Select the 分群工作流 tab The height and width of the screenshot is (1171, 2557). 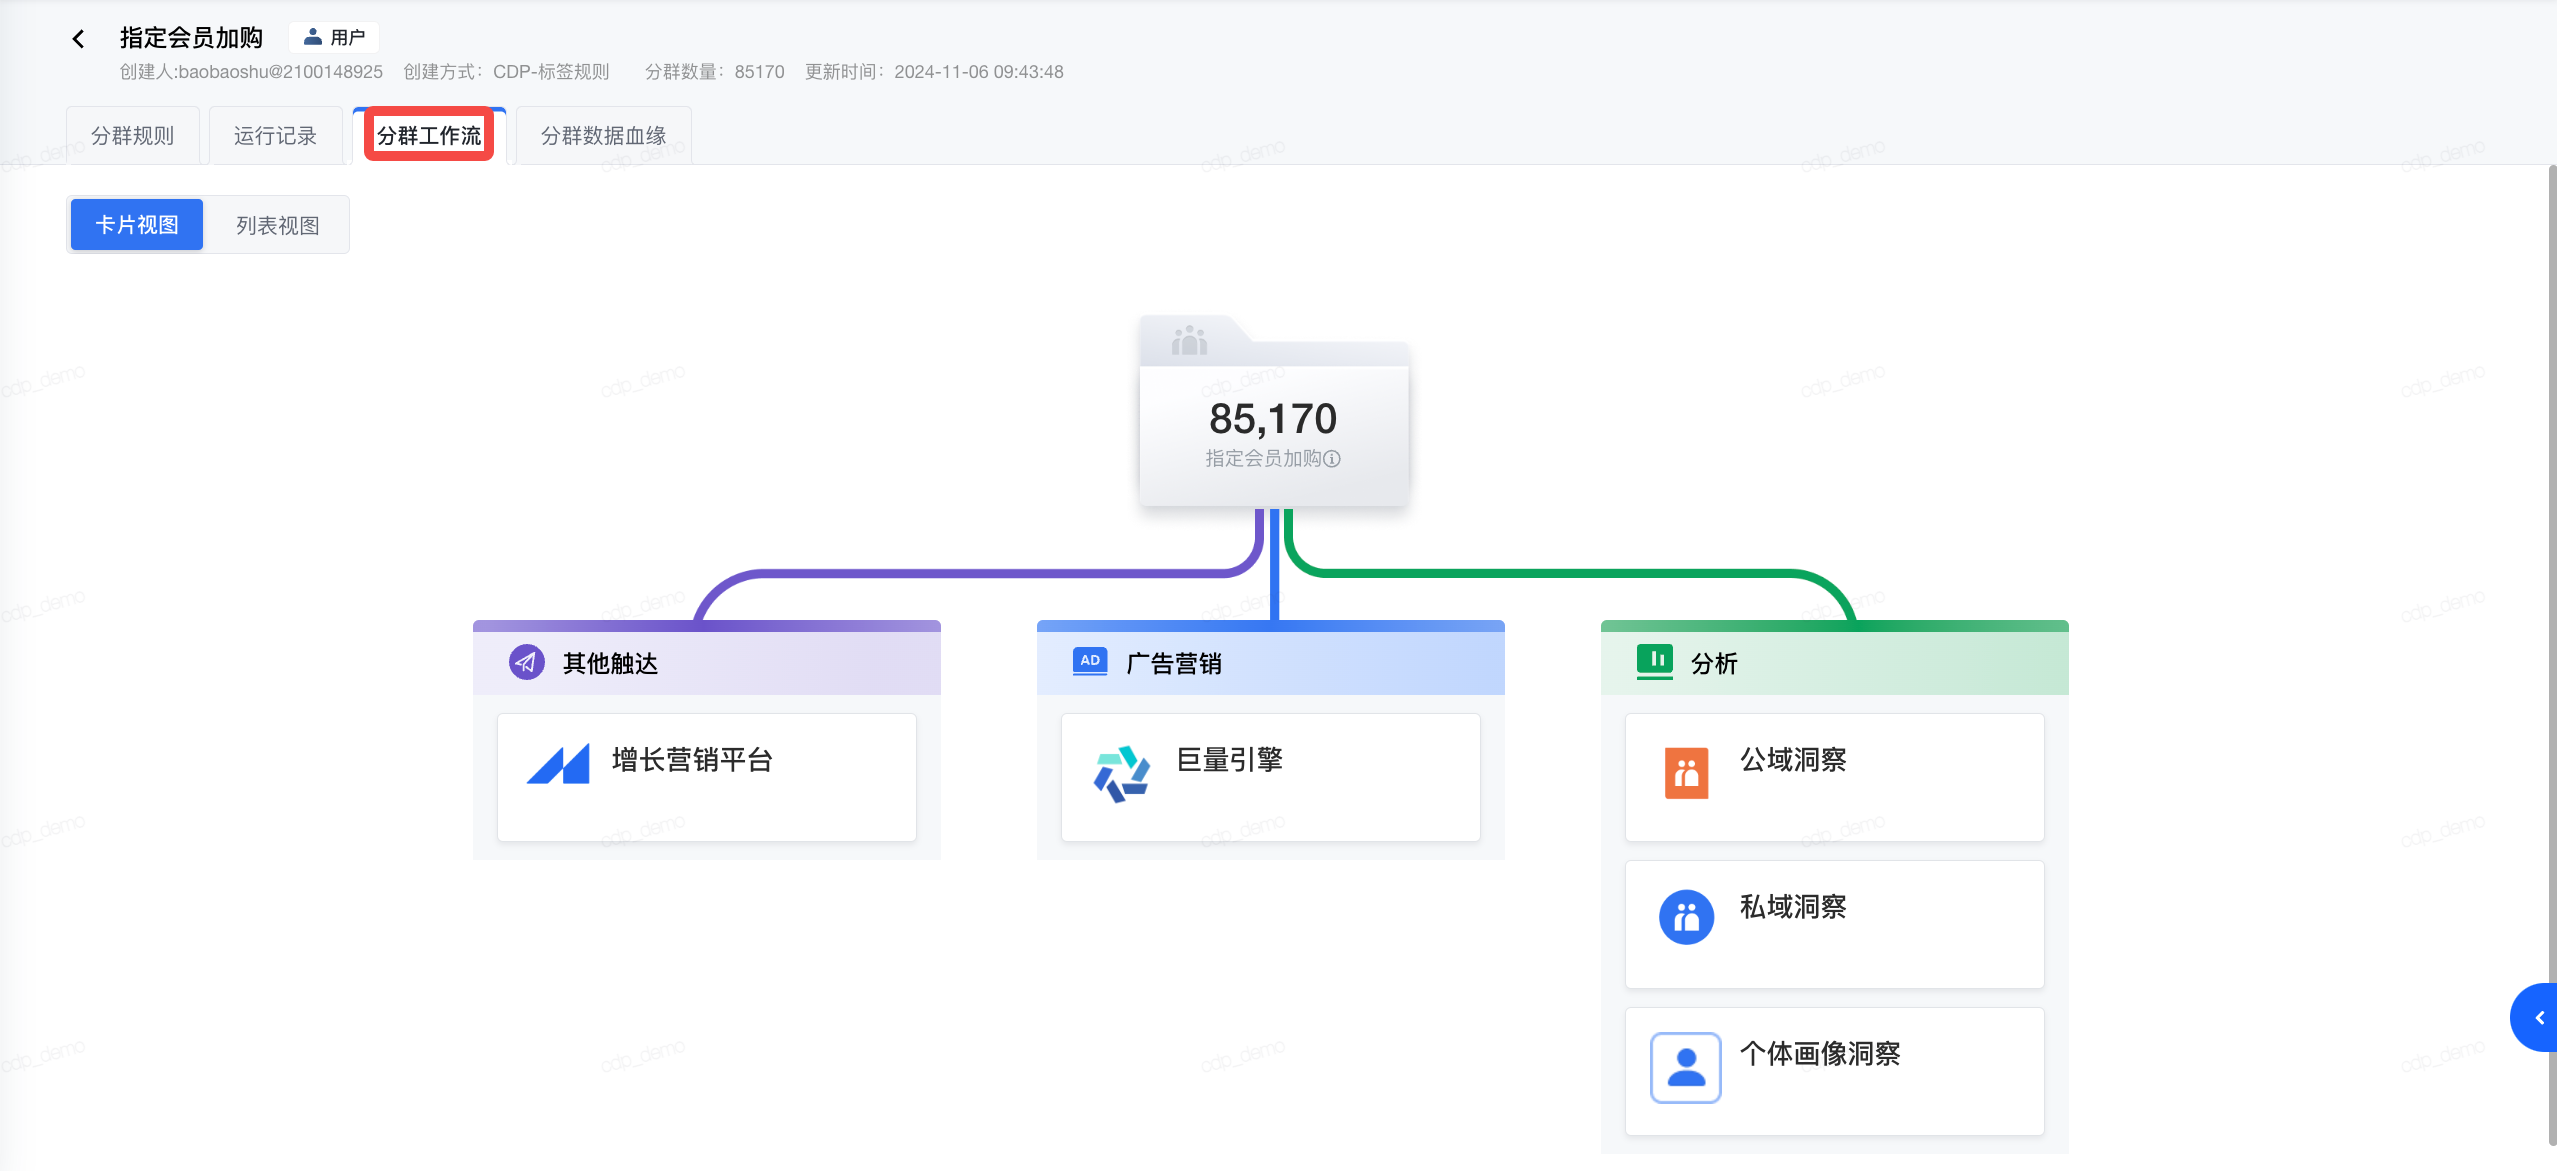point(429,135)
